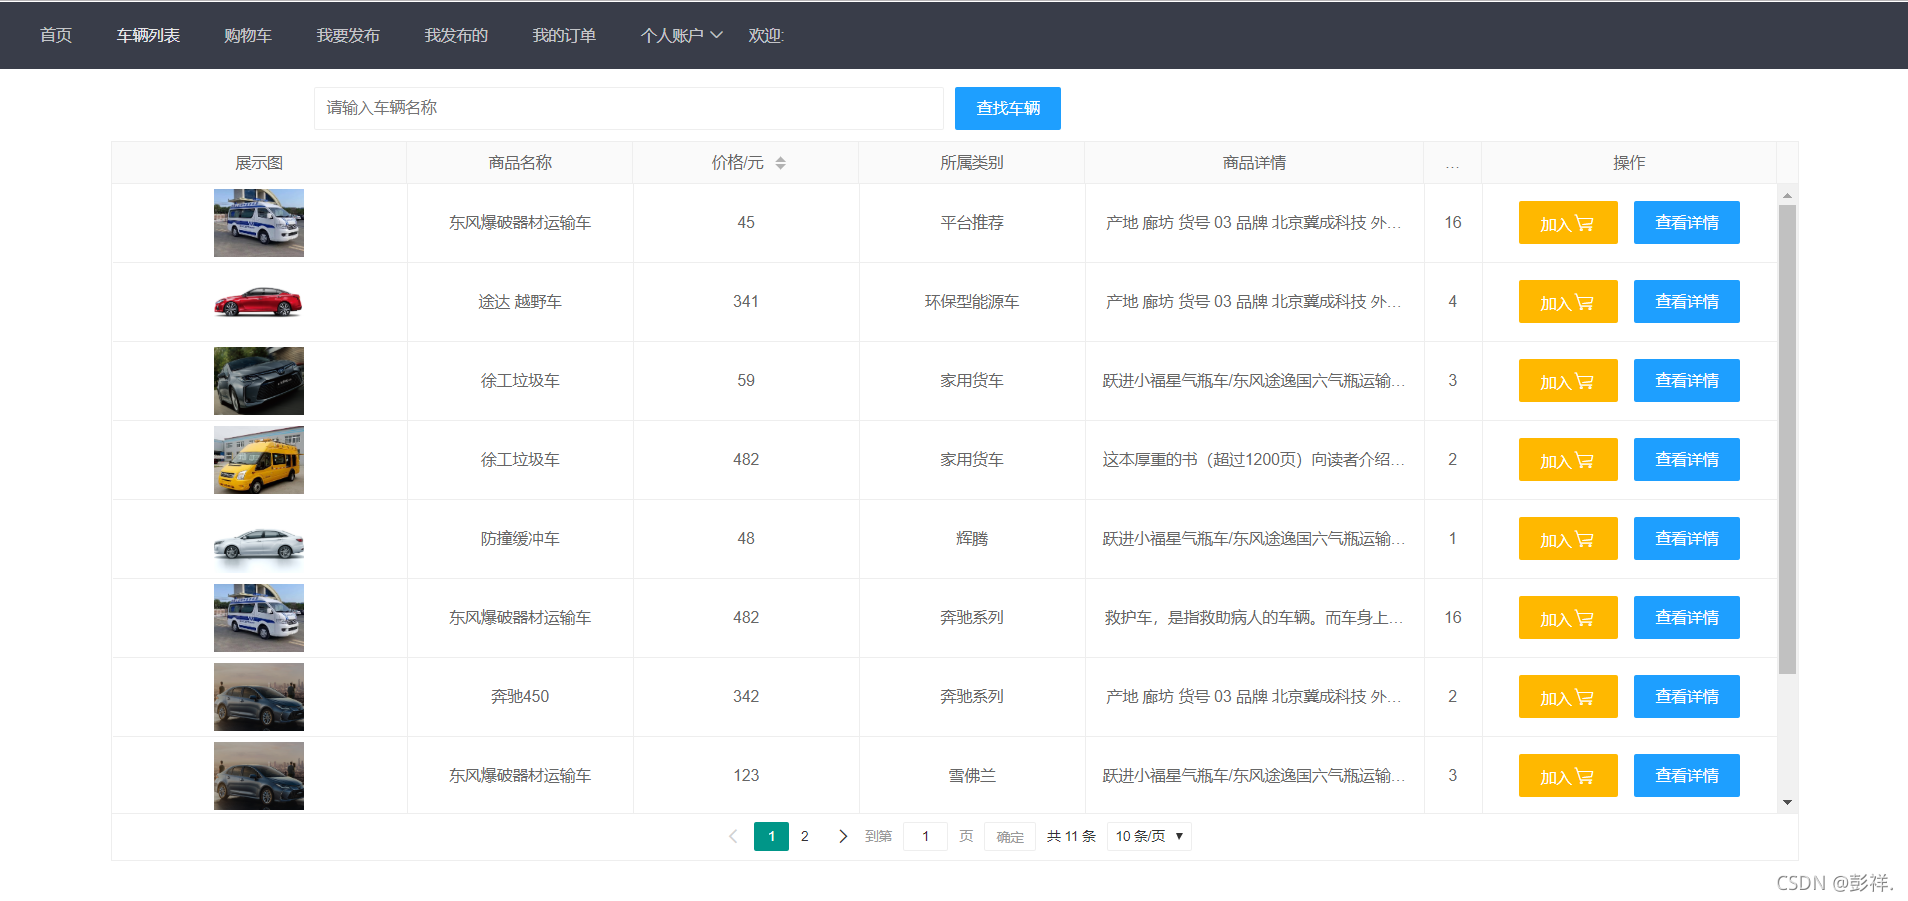View details of 途达 越野车
This screenshot has height=901, width=1908.
1687,302
